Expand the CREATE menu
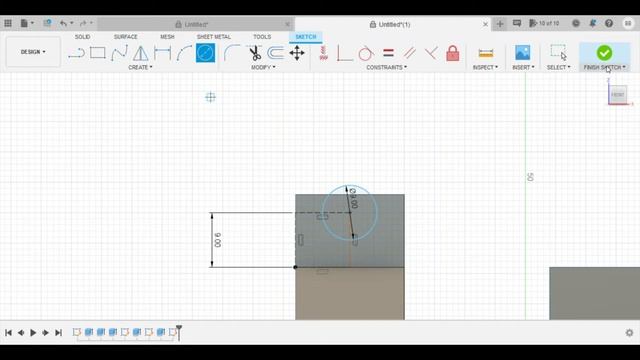The width and height of the screenshot is (640, 360). (140, 67)
